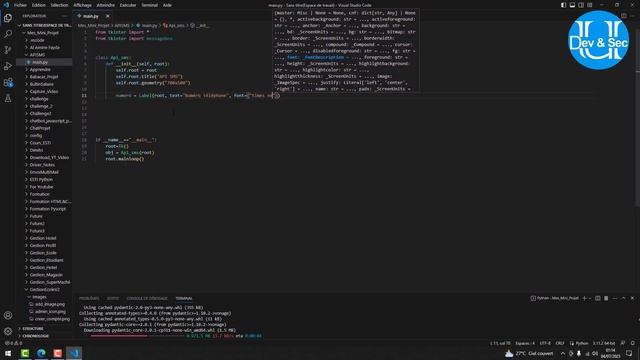
Task: Open the Sélection menu
Action: tap(59, 5)
